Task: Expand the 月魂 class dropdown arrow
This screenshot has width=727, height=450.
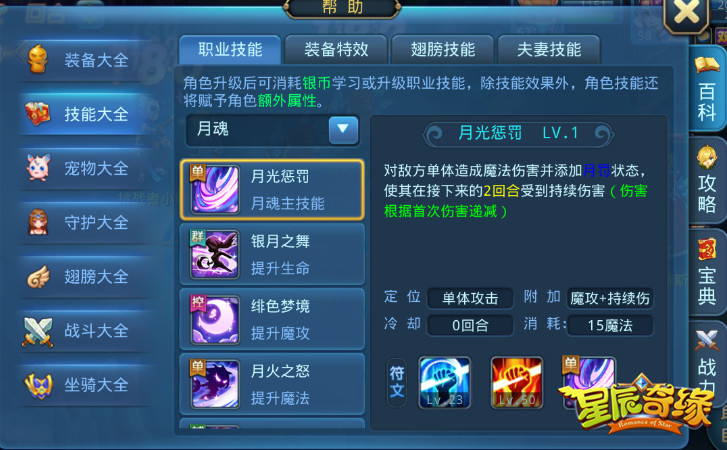Action: (x=343, y=130)
